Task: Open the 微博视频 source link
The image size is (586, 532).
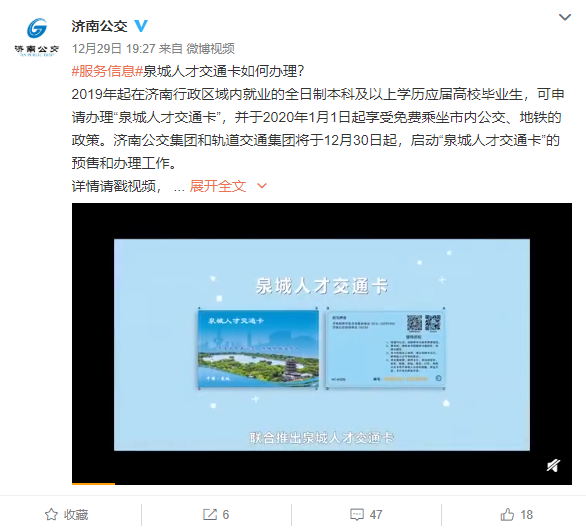Action: (210, 49)
